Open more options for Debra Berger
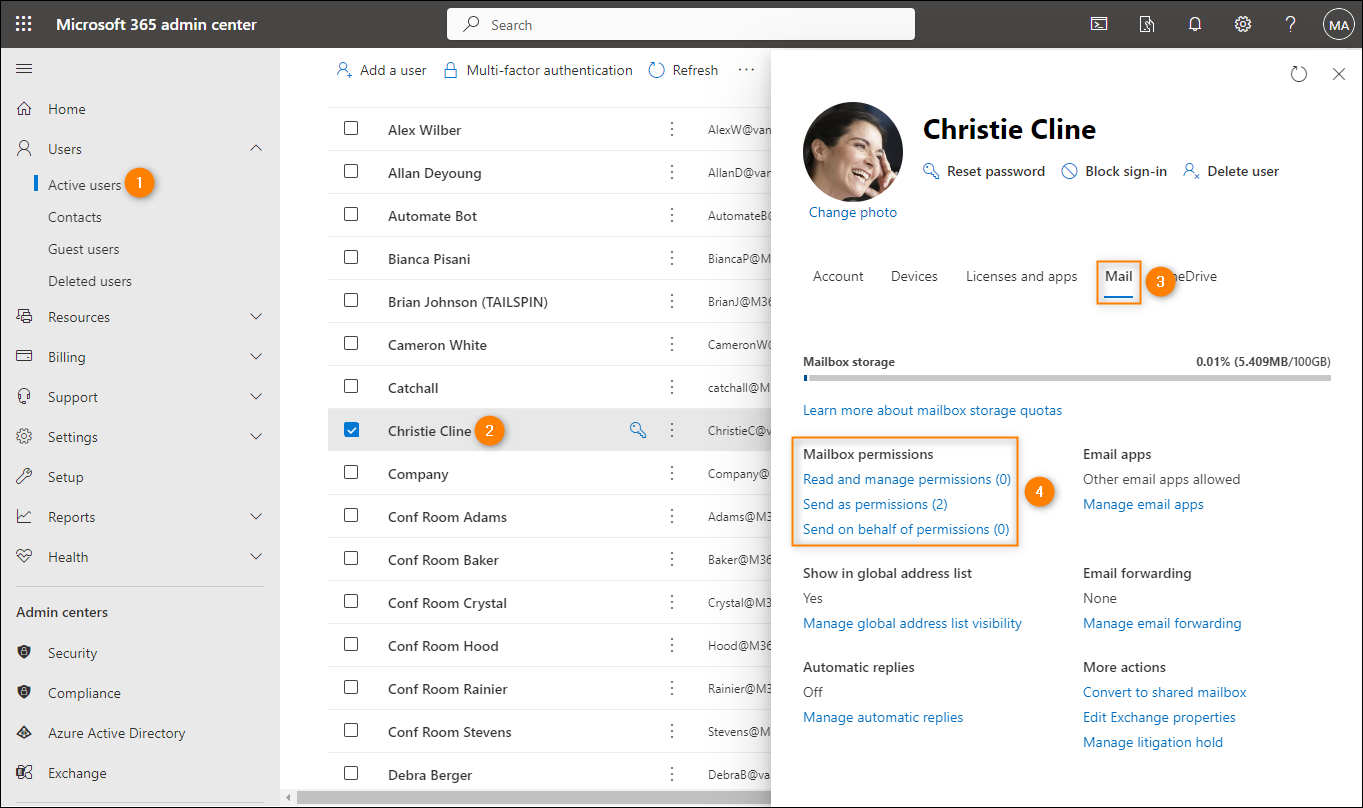 (x=672, y=774)
